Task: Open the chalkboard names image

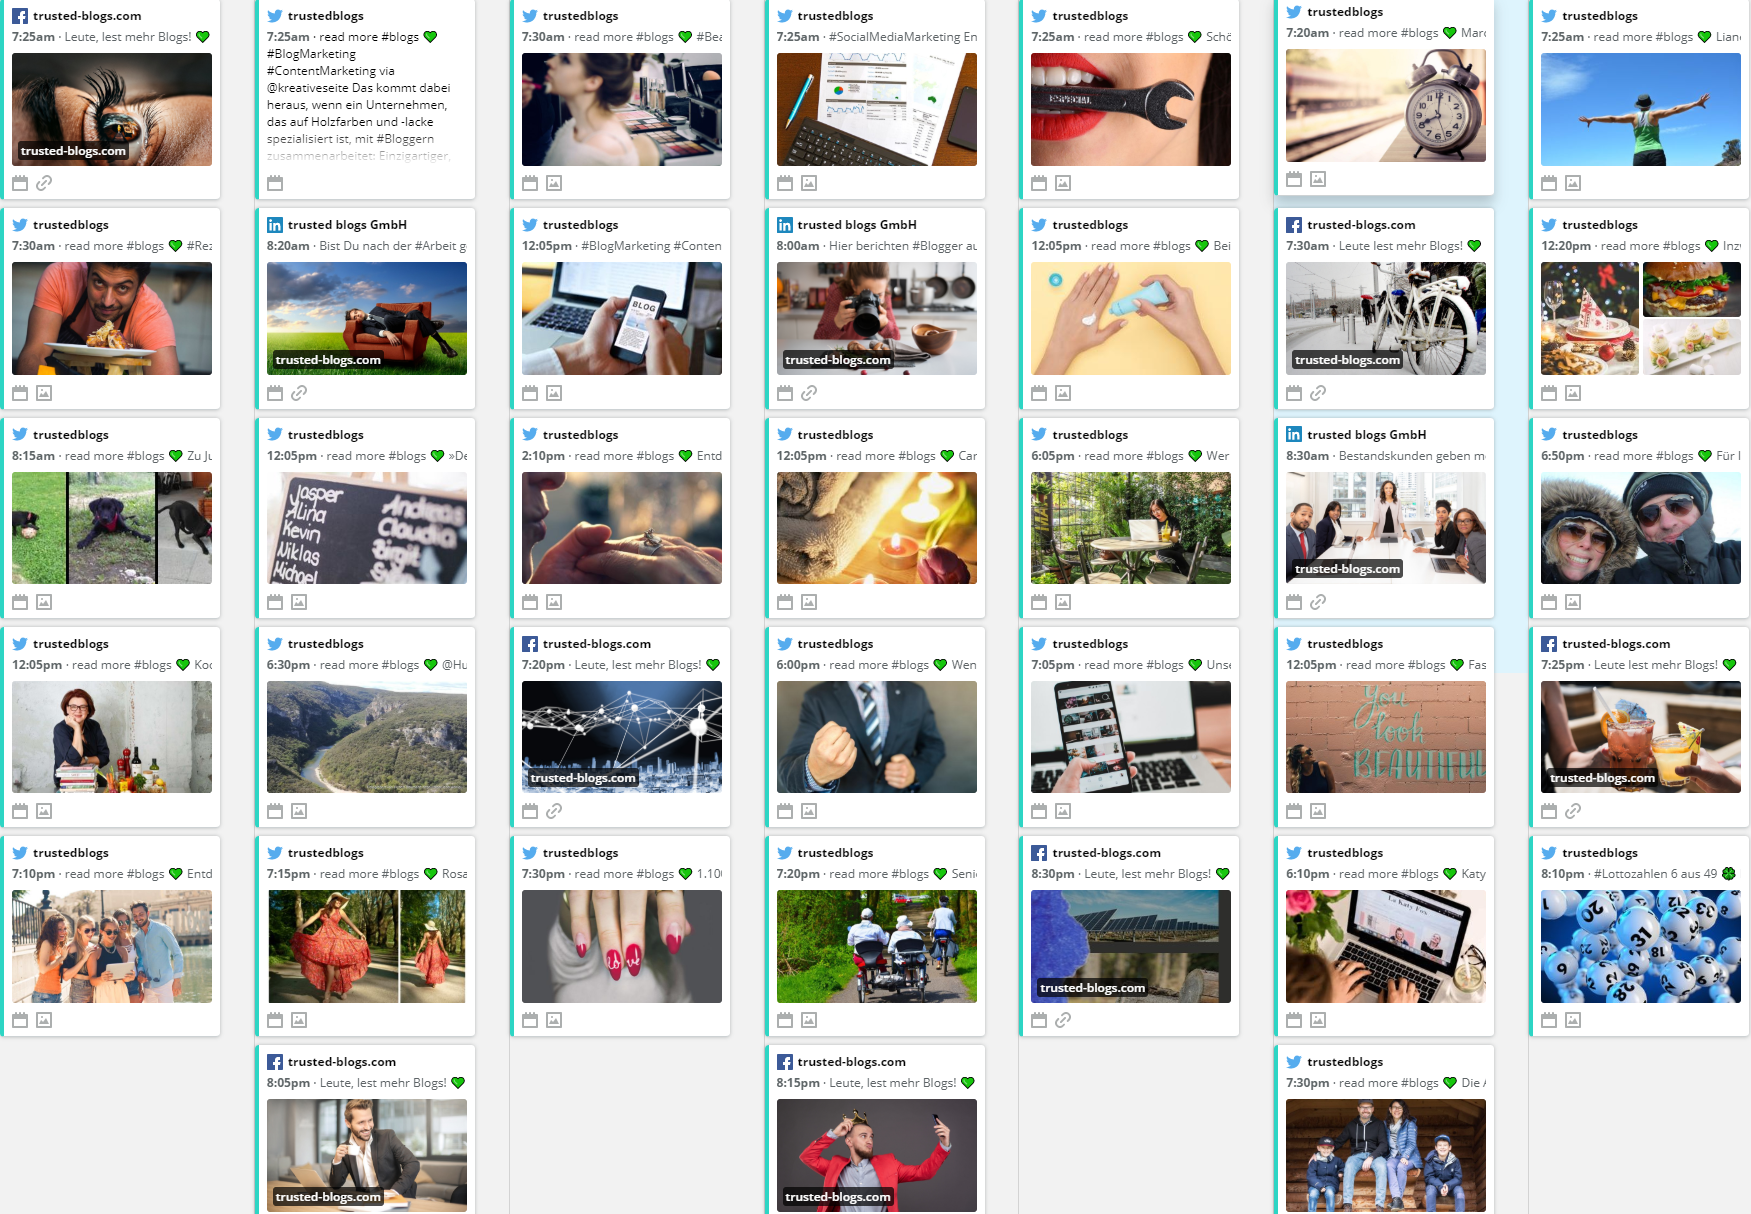Action: [x=366, y=528]
